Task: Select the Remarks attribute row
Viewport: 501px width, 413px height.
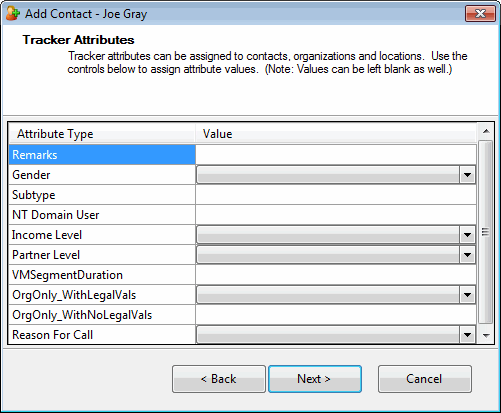Action: (102, 155)
